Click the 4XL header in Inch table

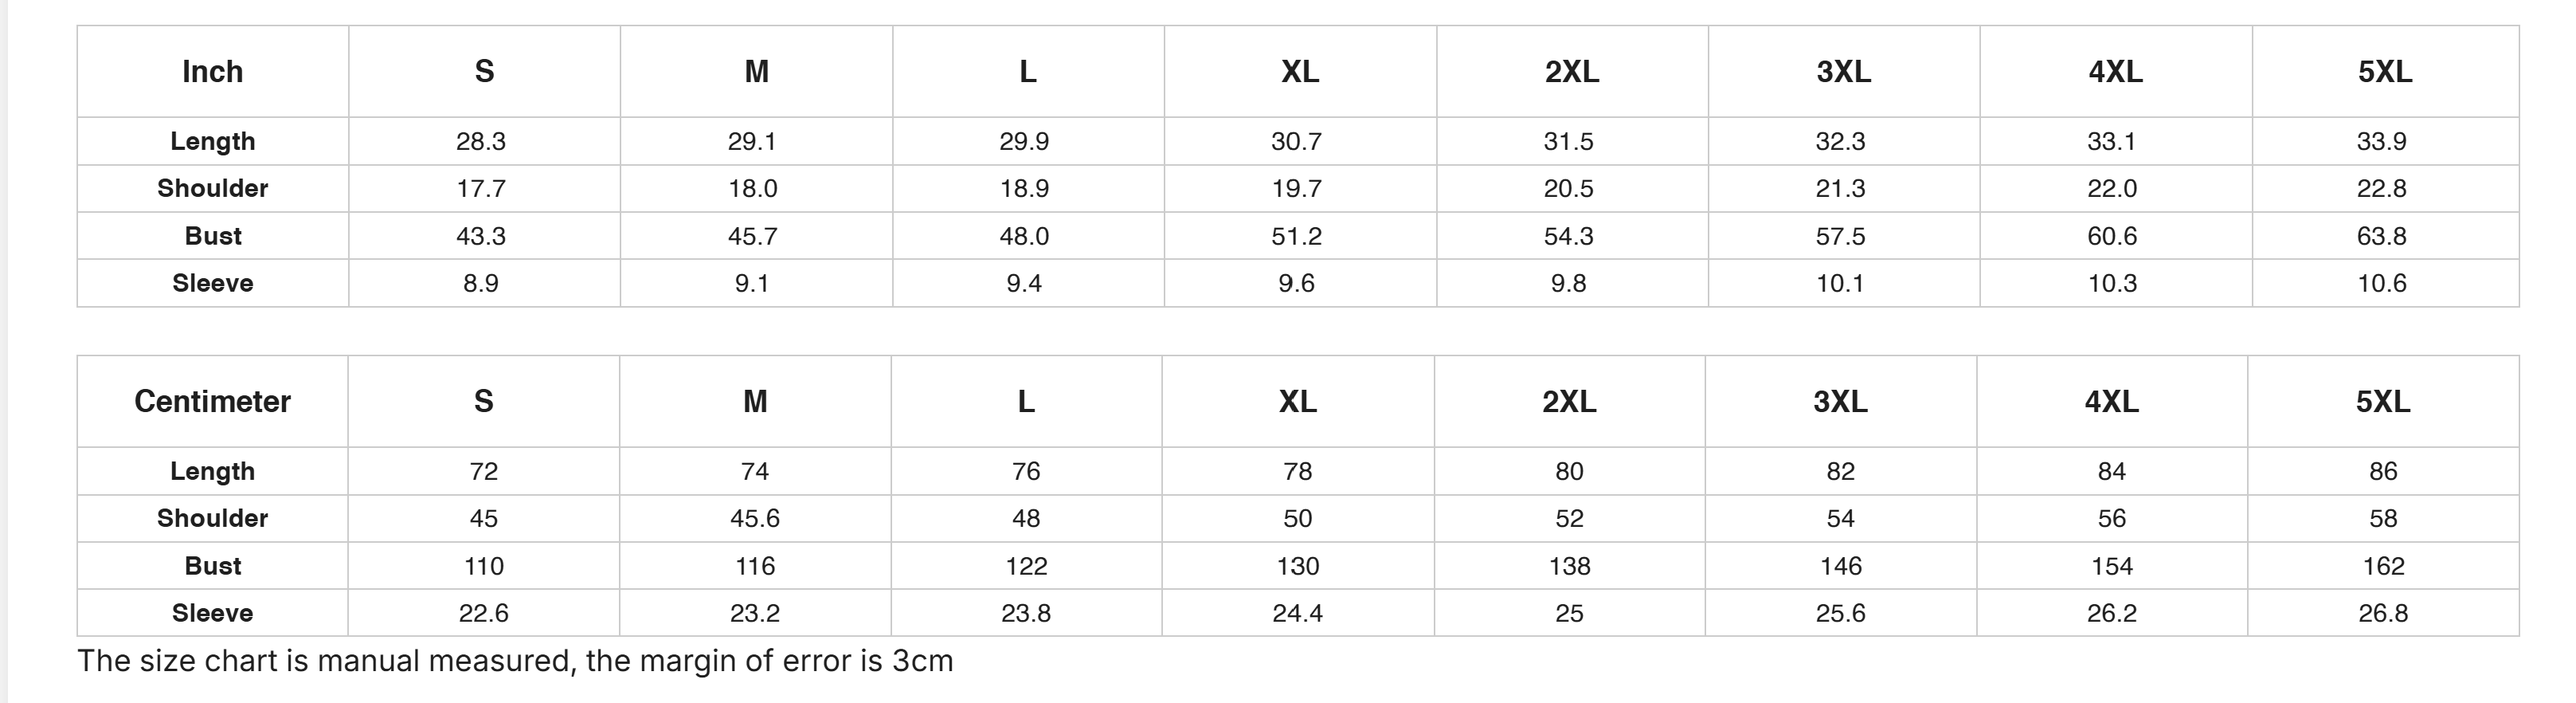coord(2115,72)
